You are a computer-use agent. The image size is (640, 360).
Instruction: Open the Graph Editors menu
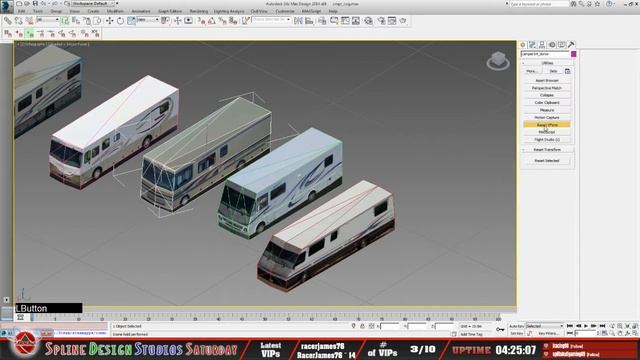pyautogui.click(x=170, y=11)
